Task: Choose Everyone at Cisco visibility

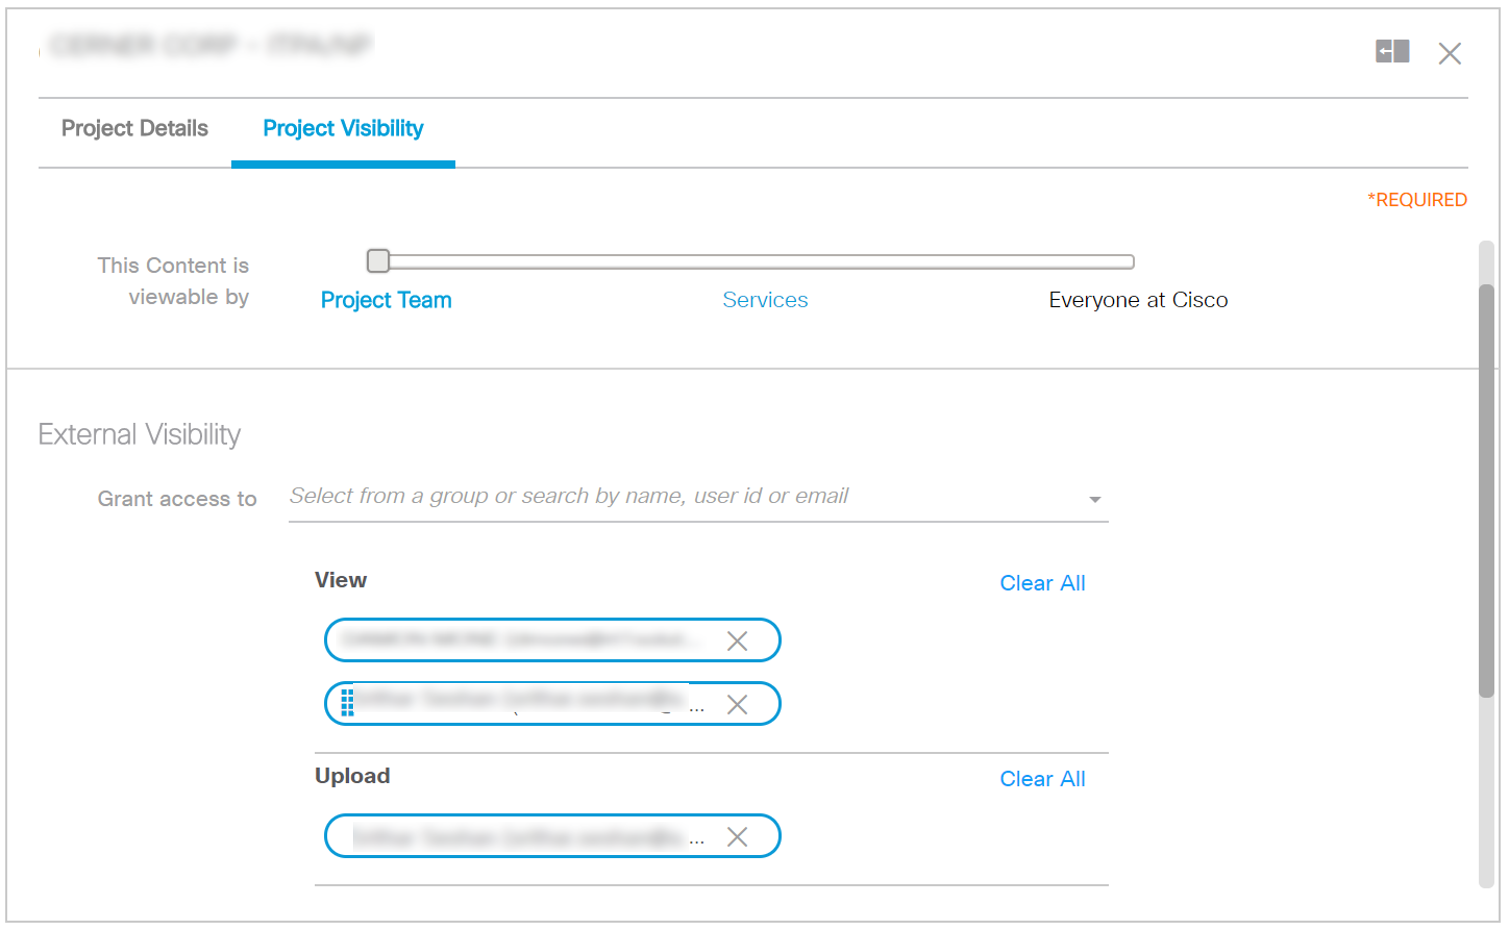Action: [1138, 300]
